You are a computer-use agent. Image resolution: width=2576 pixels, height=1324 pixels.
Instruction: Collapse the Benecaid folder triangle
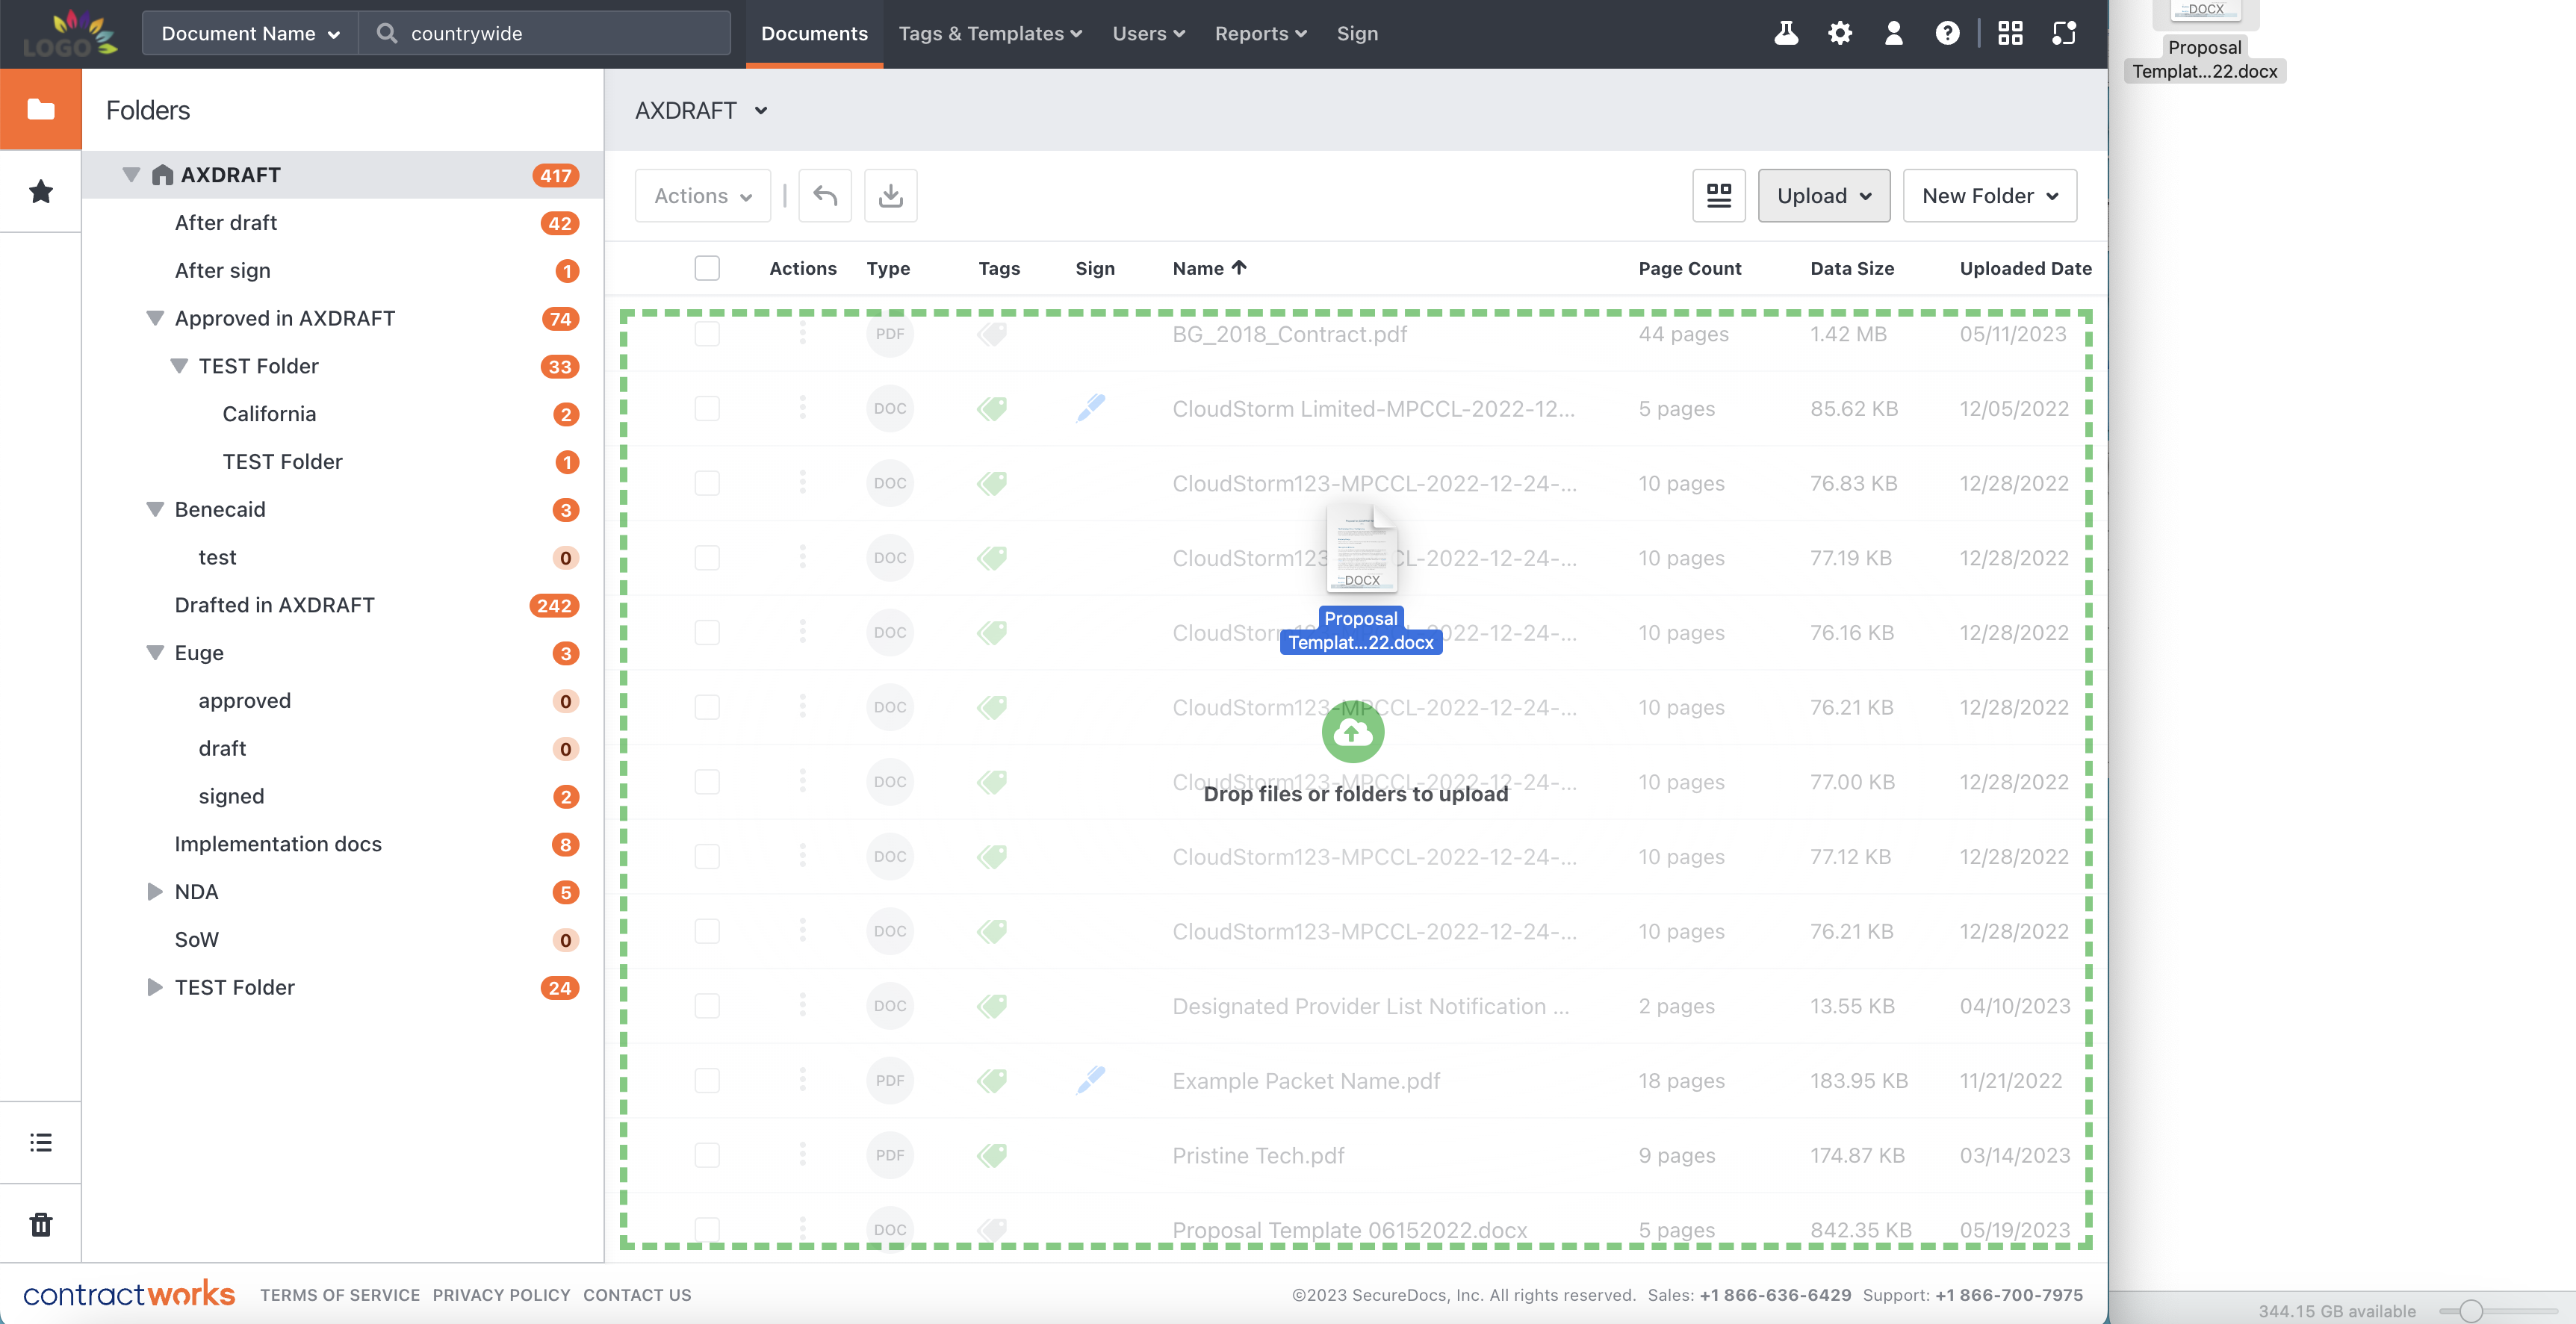tap(155, 509)
